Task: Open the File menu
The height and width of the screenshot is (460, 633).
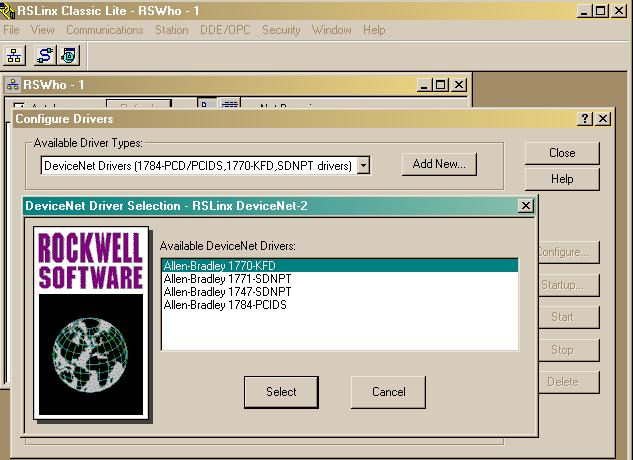Action: click(x=11, y=30)
